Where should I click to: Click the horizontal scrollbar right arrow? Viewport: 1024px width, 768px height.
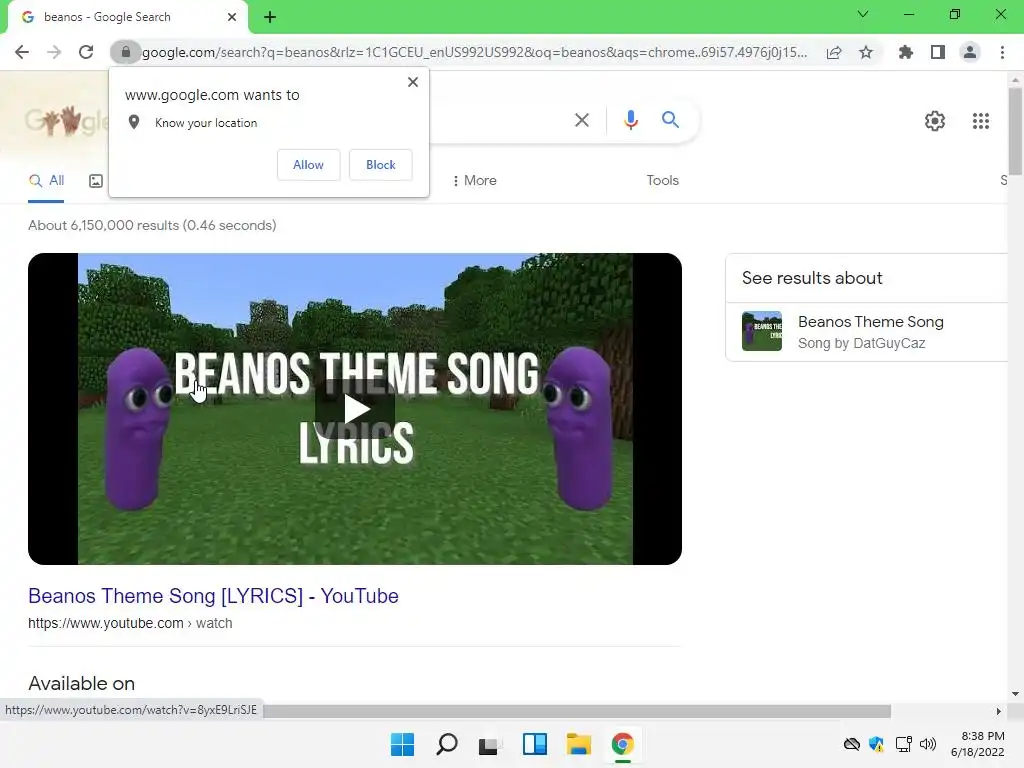click(x=998, y=711)
